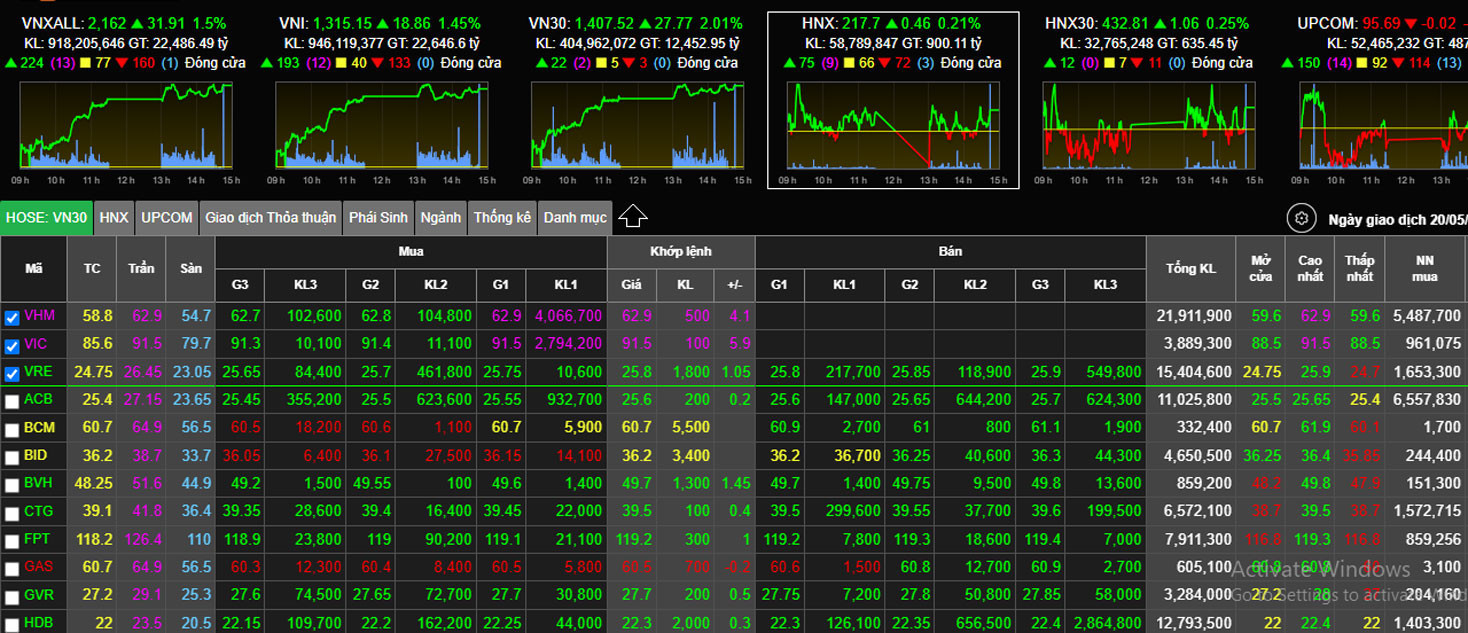Open the Danh mục menu
Image resolution: width=1468 pixels, height=633 pixels.
pyautogui.click(x=575, y=218)
